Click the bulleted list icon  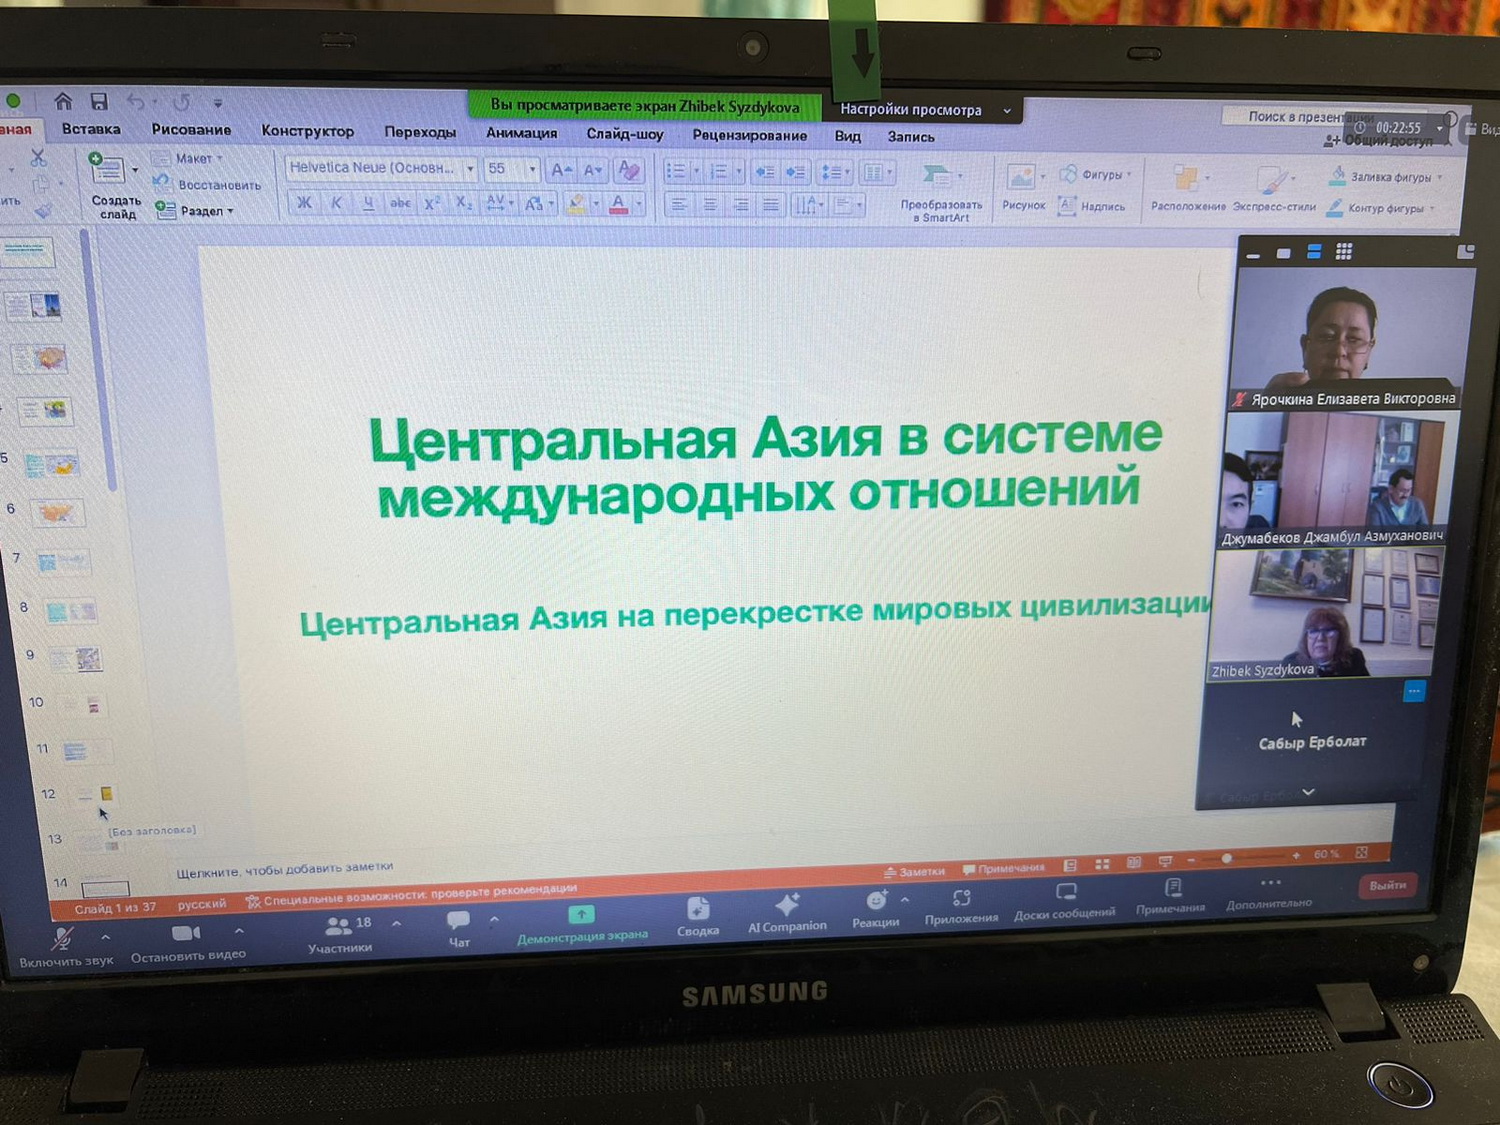pos(677,171)
